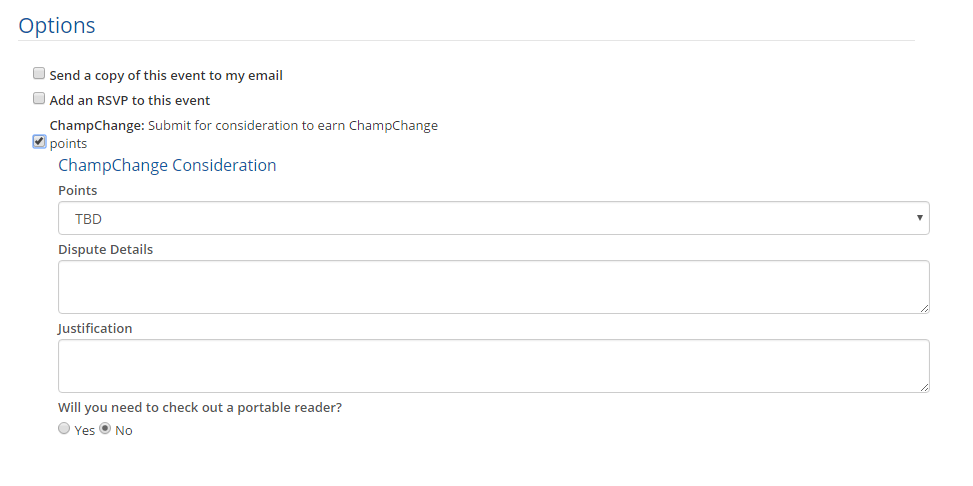The image size is (973, 486).
Task: Select the No radio button
Action: (105, 429)
